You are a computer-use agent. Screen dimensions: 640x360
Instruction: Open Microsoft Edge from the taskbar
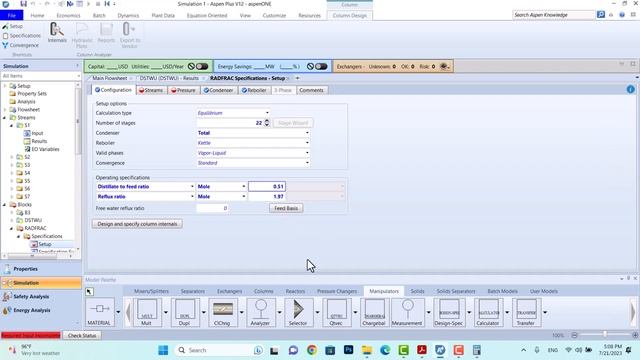coord(385,350)
